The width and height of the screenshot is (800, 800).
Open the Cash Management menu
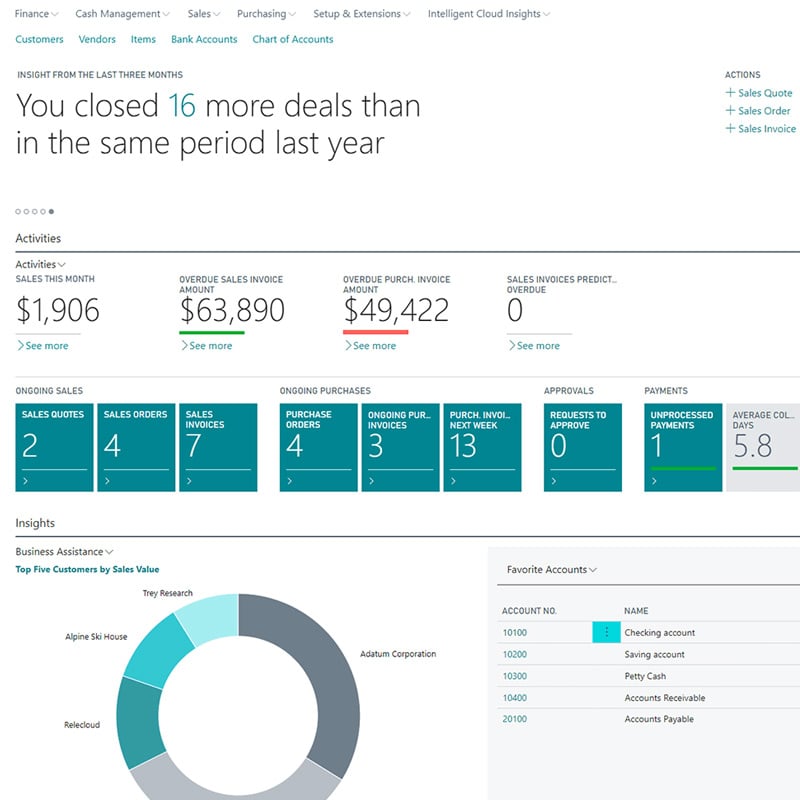[122, 14]
